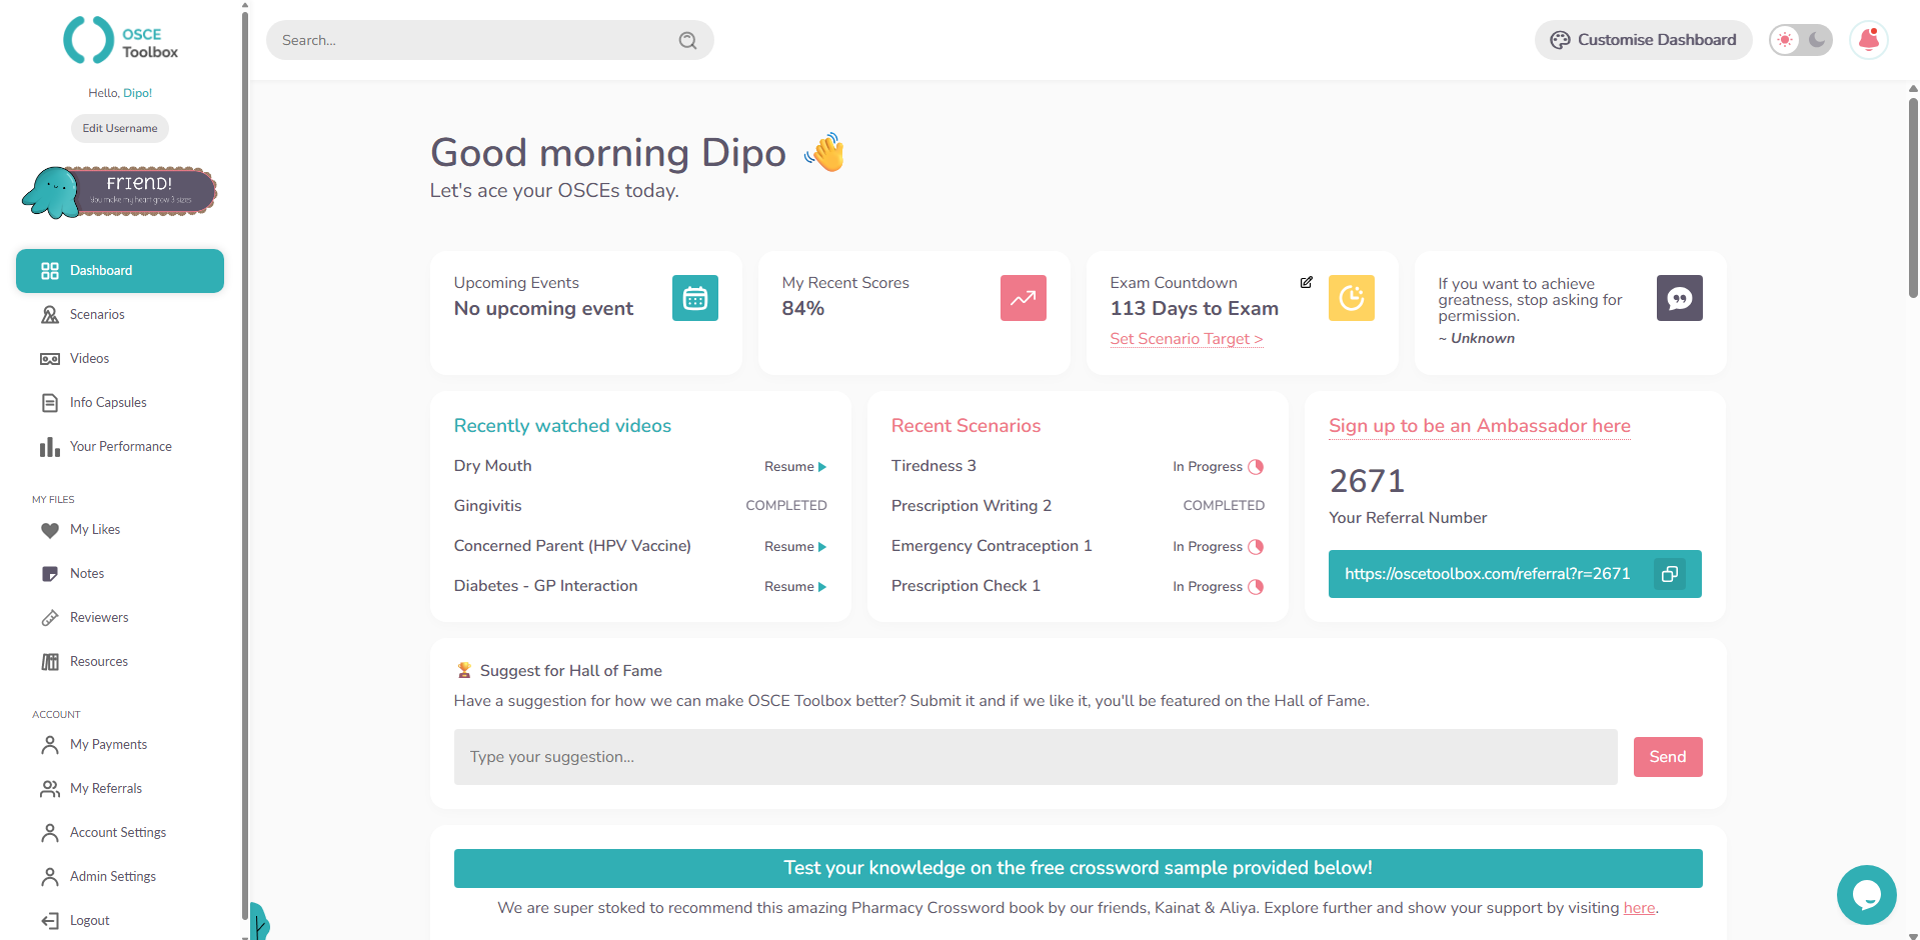
Task: Open the Gingivitis video row
Action: pos(640,506)
